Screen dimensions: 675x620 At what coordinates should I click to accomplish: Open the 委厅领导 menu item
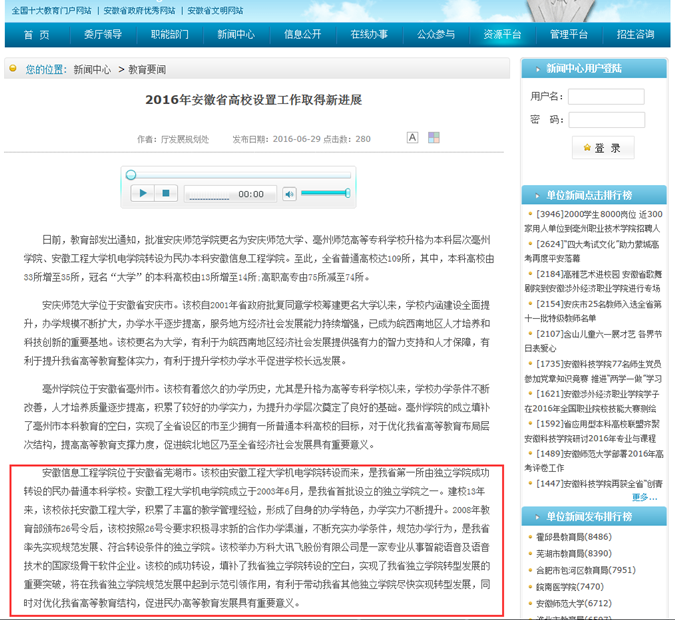[103, 34]
